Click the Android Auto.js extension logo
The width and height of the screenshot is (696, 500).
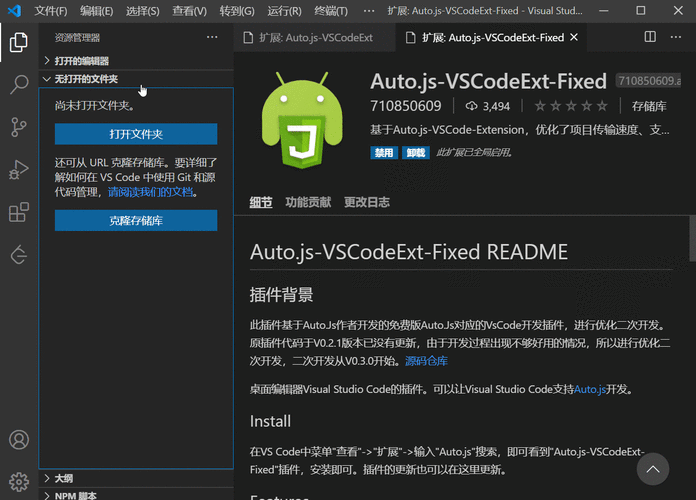[x=302, y=120]
